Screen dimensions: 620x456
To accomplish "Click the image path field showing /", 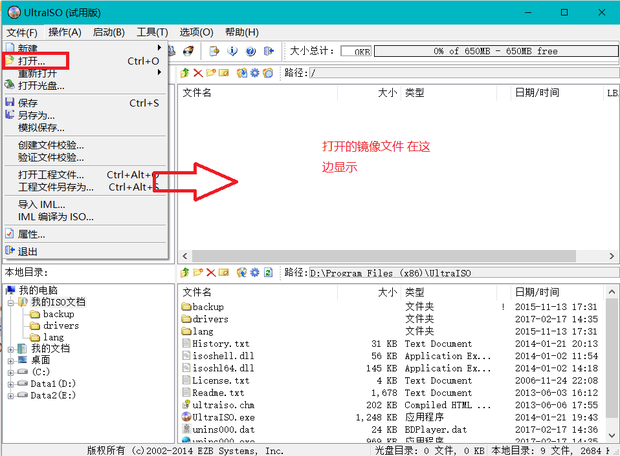I will point(464,73).
